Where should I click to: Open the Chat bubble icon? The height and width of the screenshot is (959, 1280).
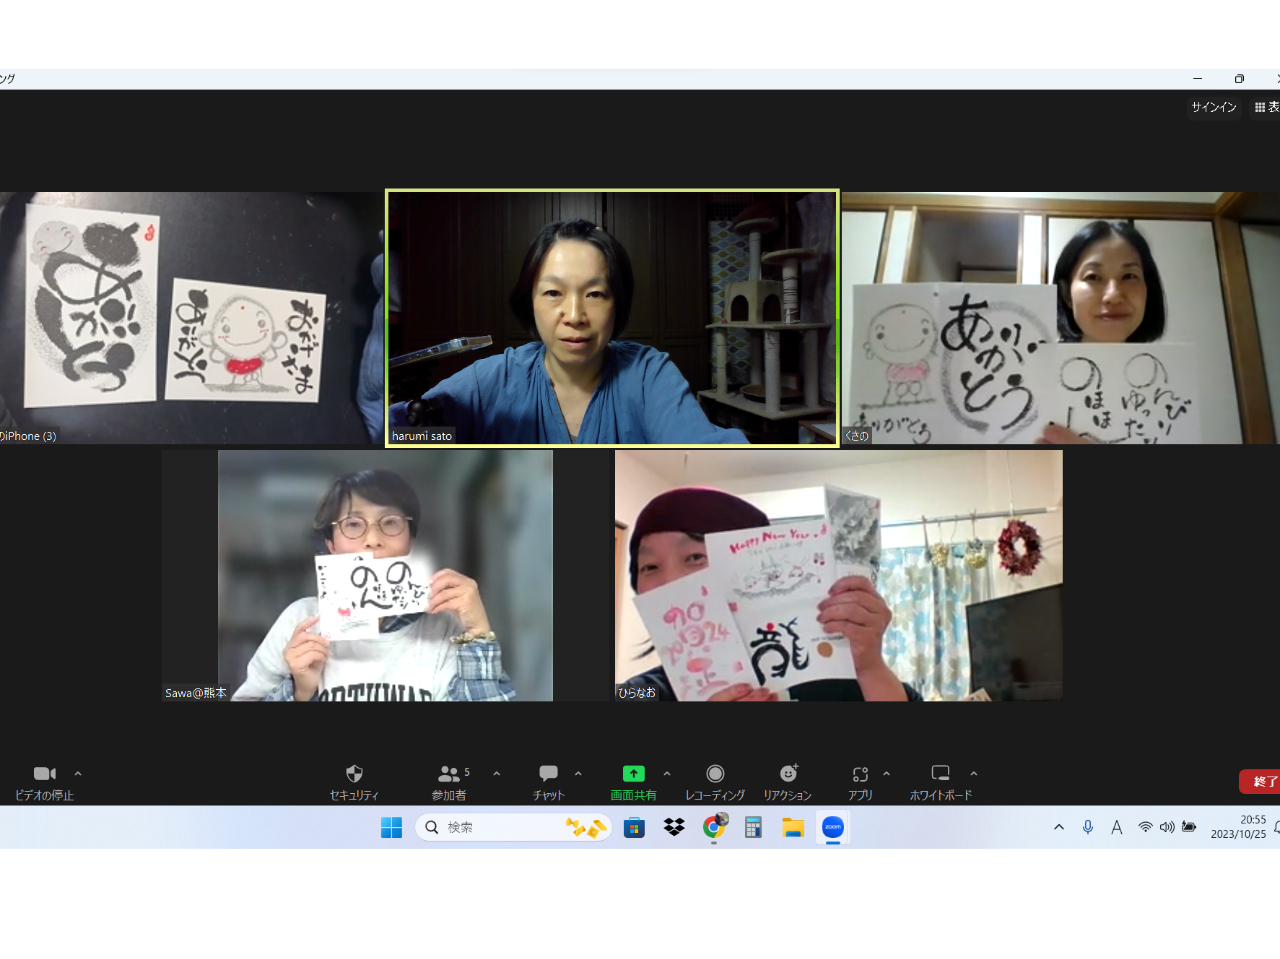click(548, 774)
